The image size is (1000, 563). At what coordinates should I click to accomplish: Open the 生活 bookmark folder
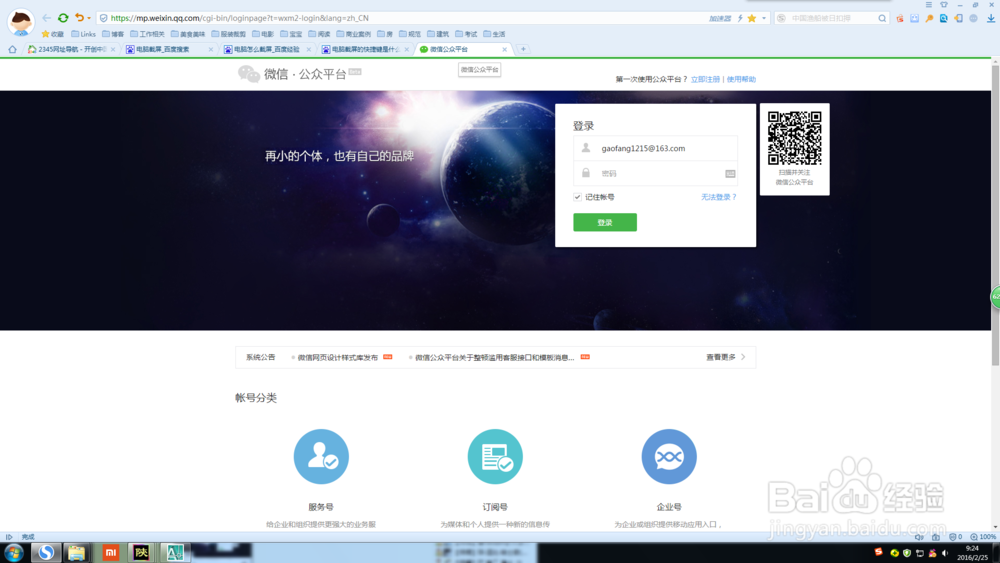(x=494, y=34)
